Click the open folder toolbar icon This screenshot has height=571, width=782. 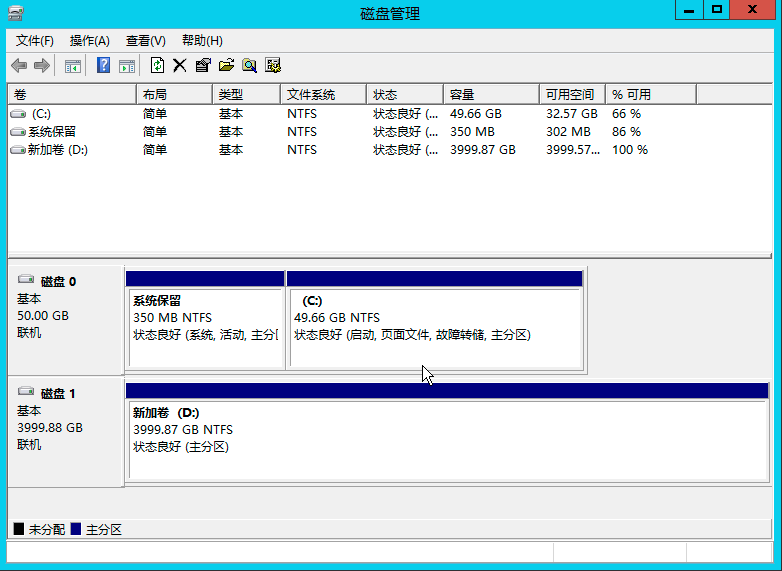pyautogui.click(x=226, y=65)
